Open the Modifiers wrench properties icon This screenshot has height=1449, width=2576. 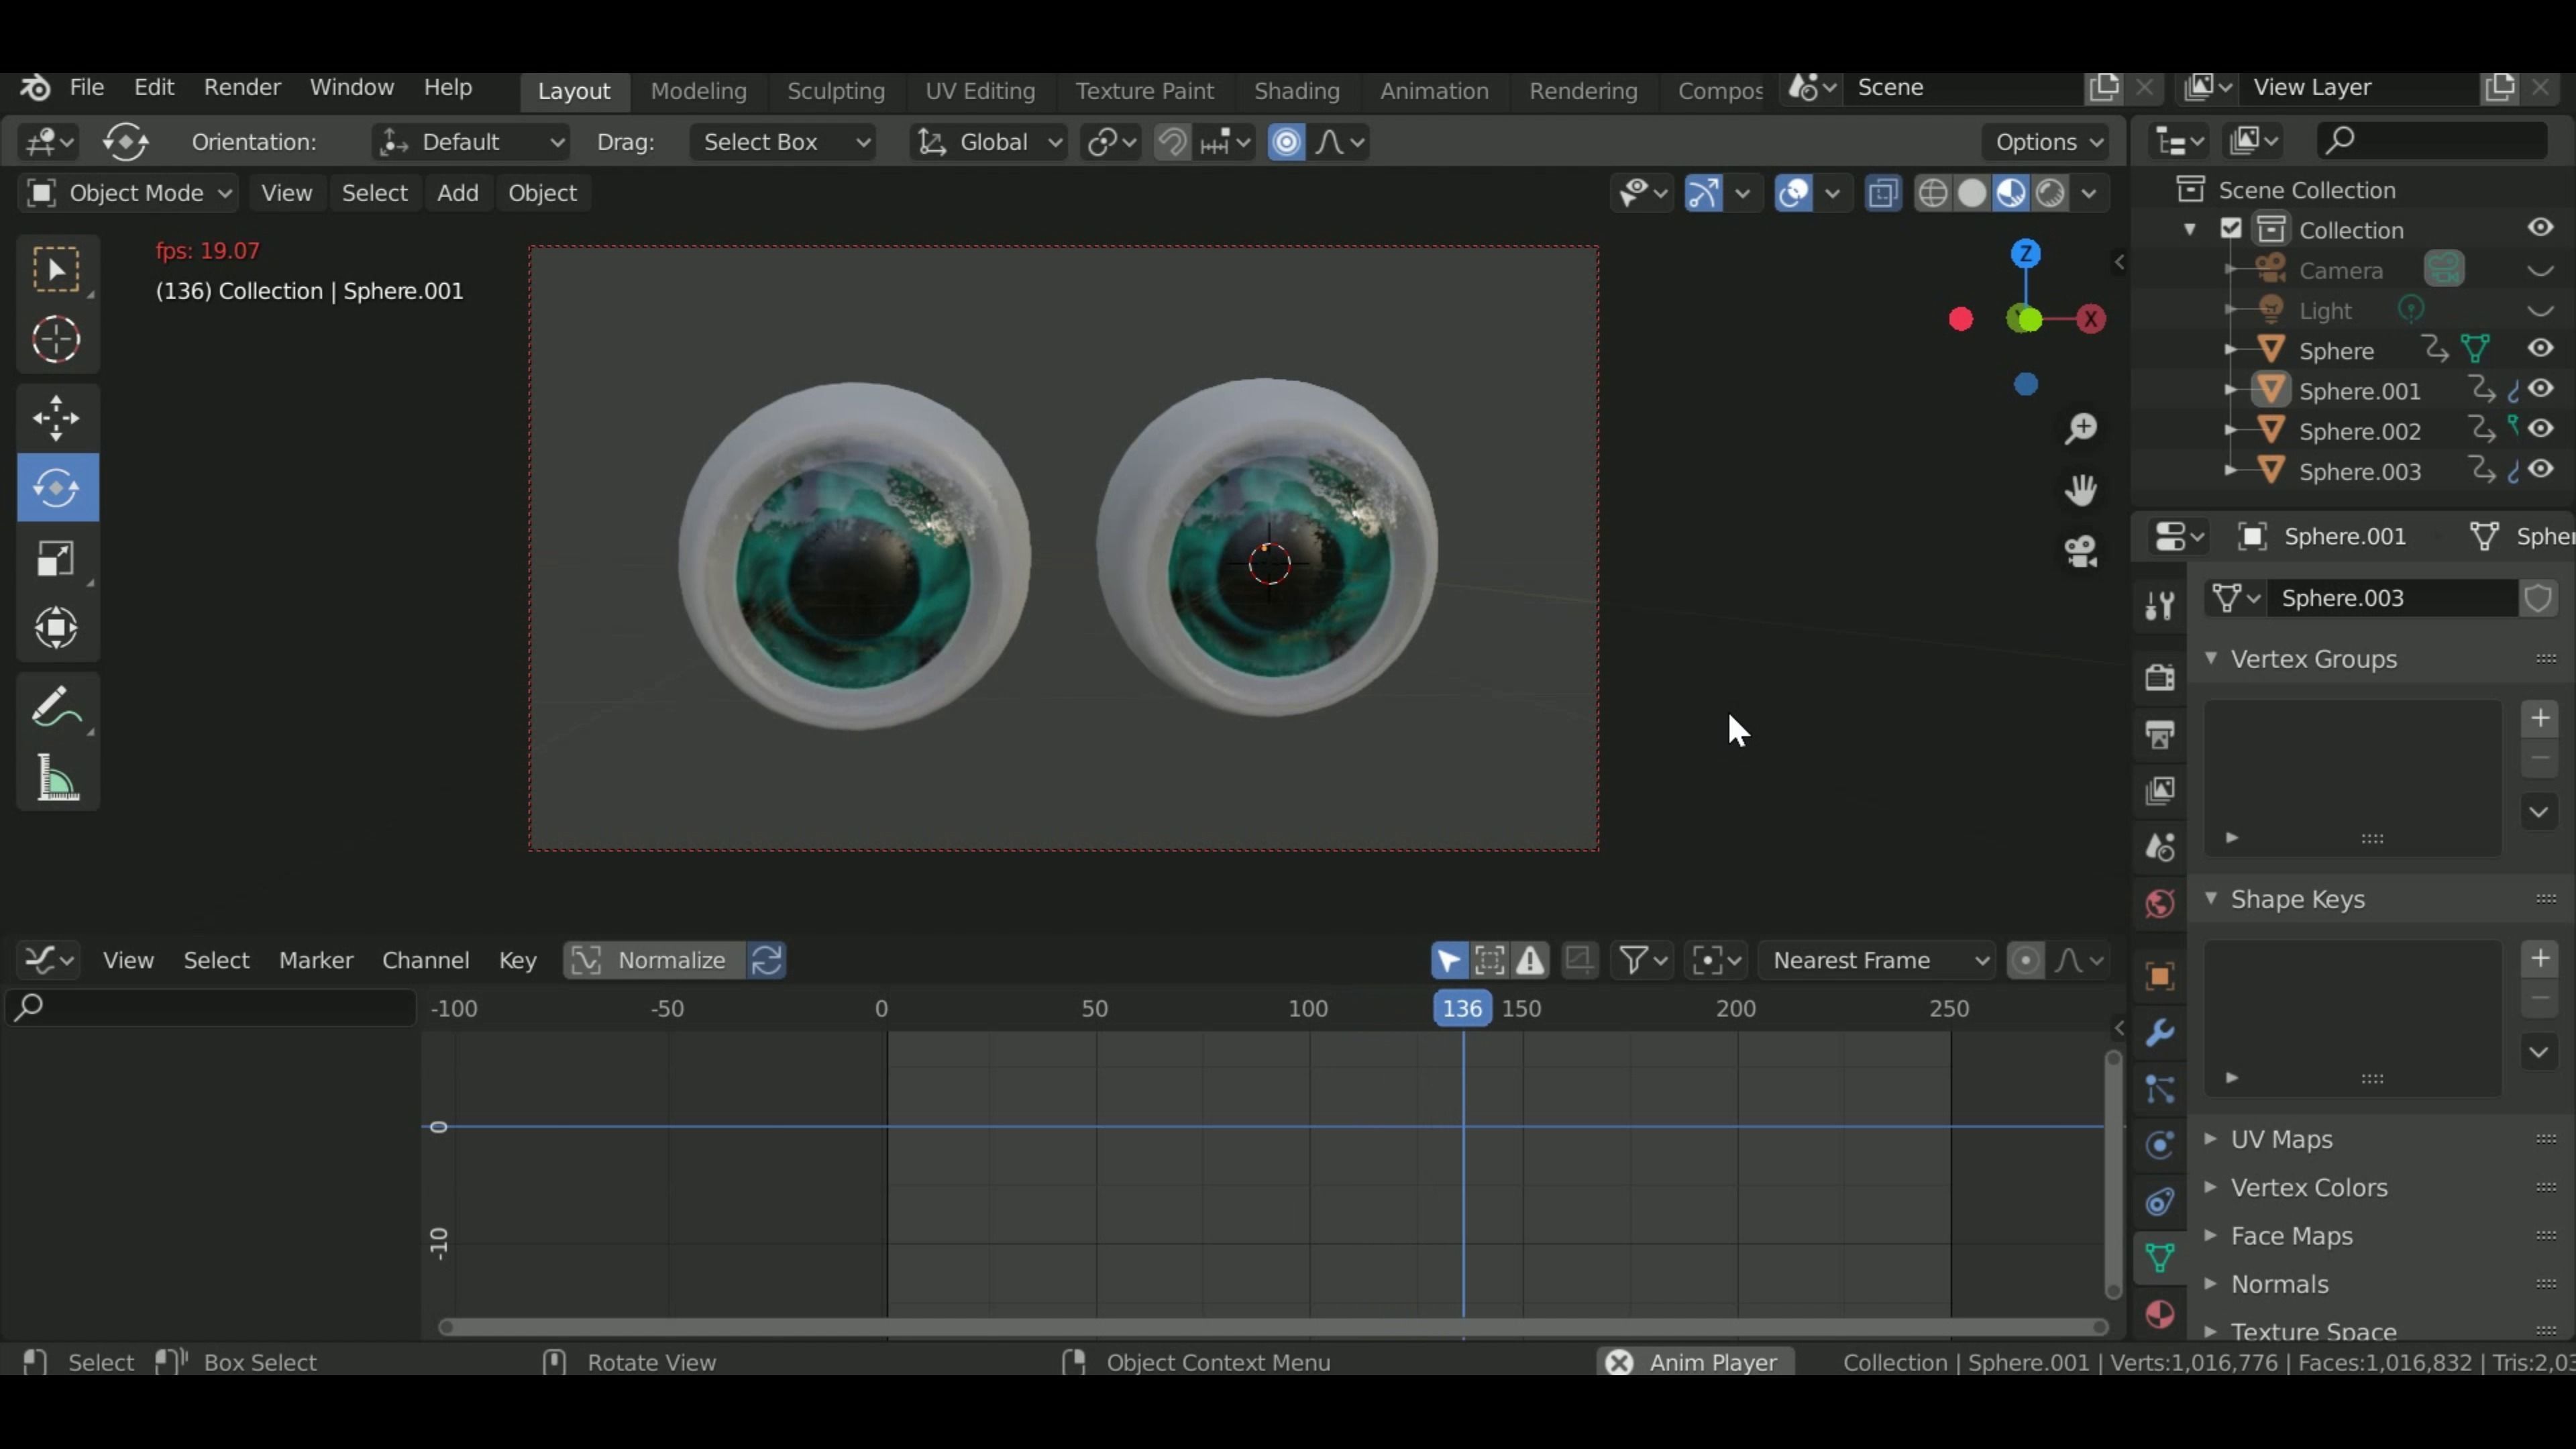2160,1033
